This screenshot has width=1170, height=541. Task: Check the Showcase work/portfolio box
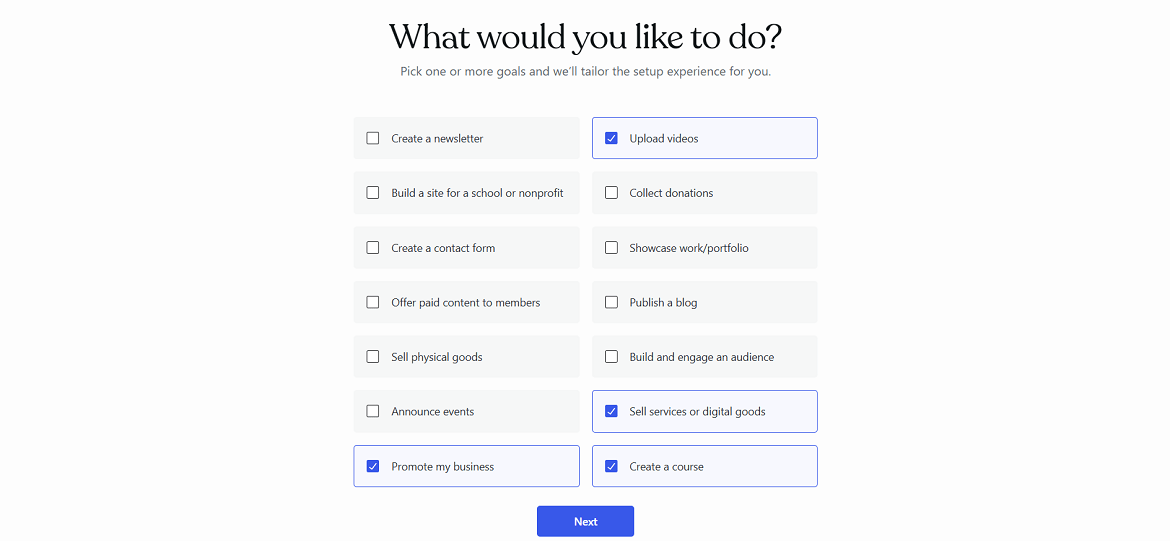(x=611, y=248)
